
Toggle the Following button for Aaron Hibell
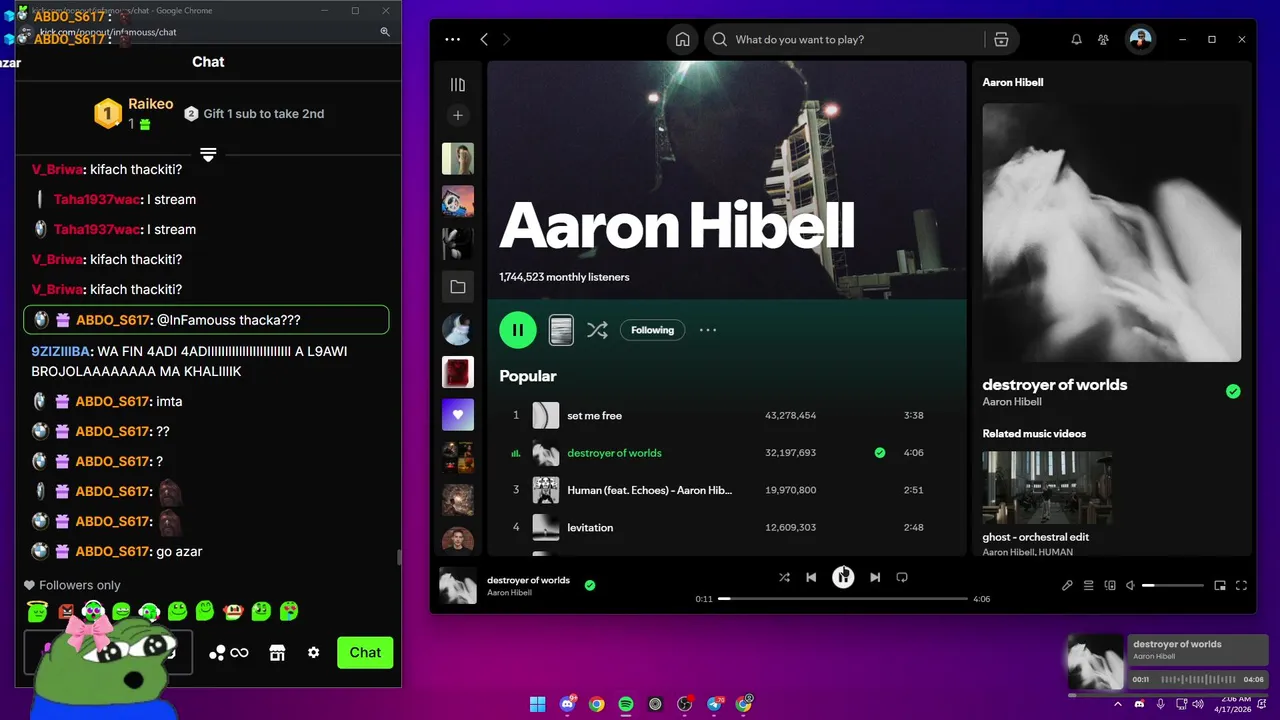[652, 330]
